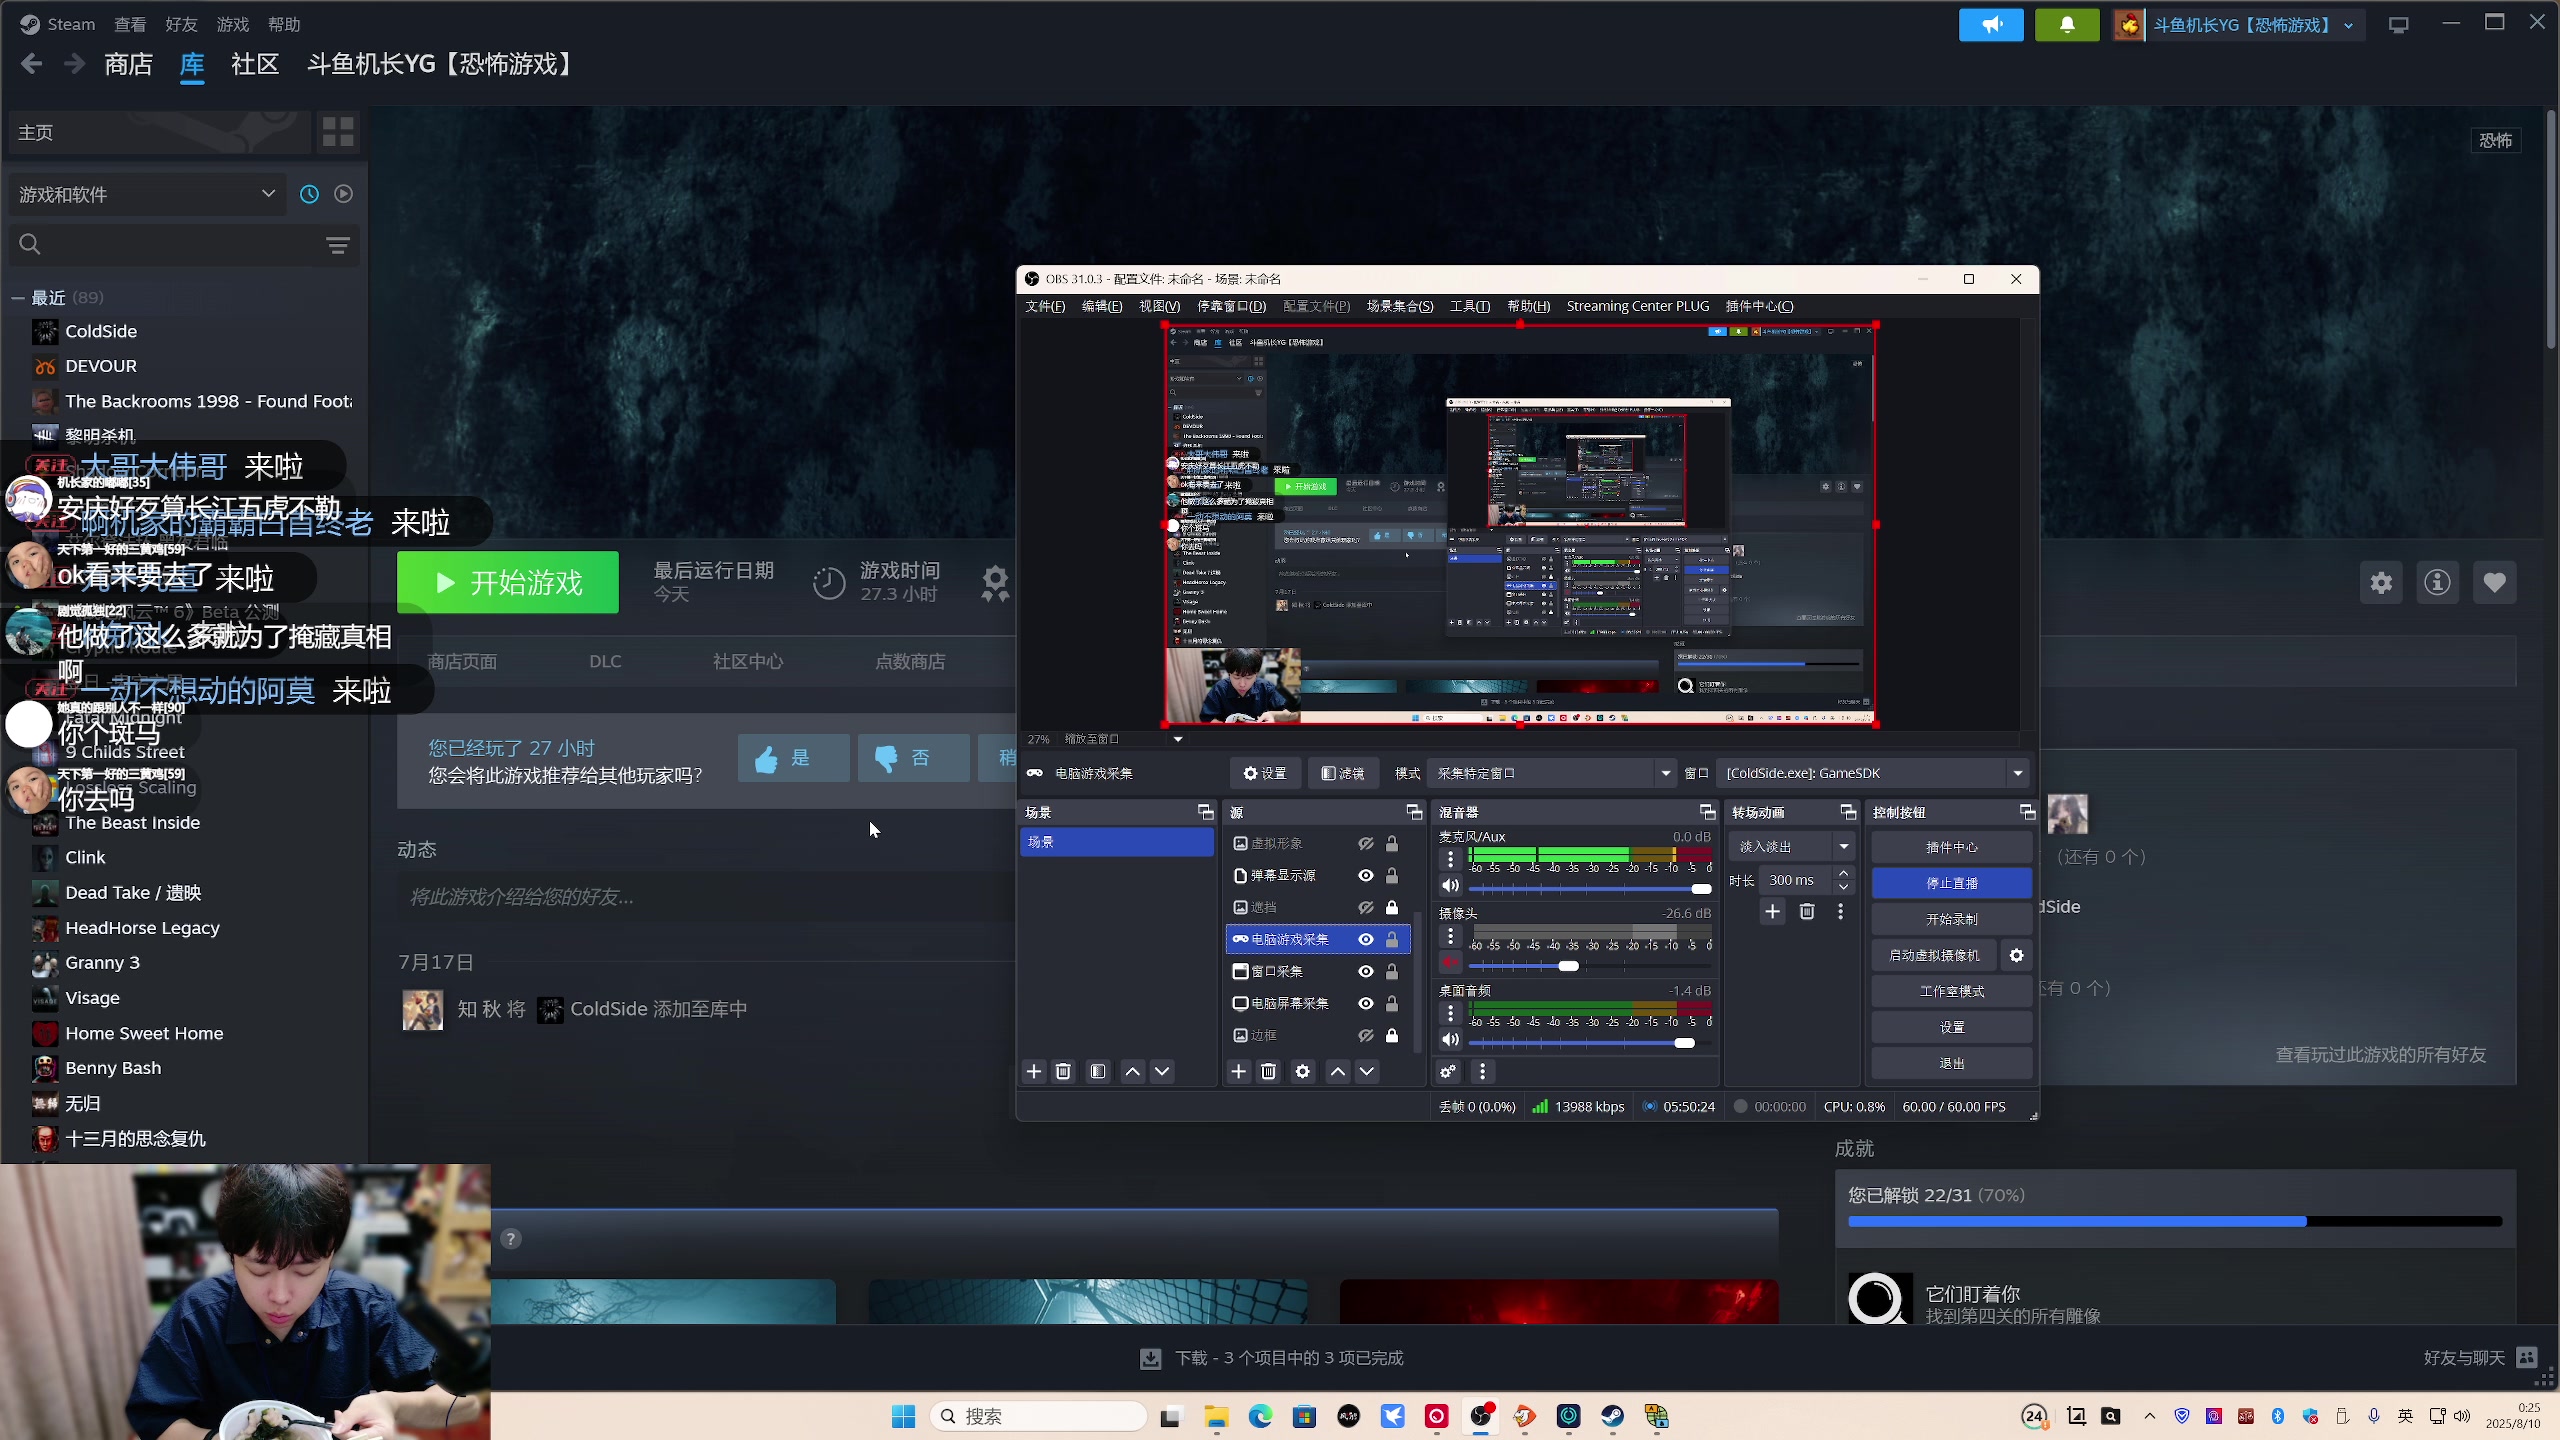Move selected source up in sources panel
2560x1440 pixels.
point(1337,1071)
